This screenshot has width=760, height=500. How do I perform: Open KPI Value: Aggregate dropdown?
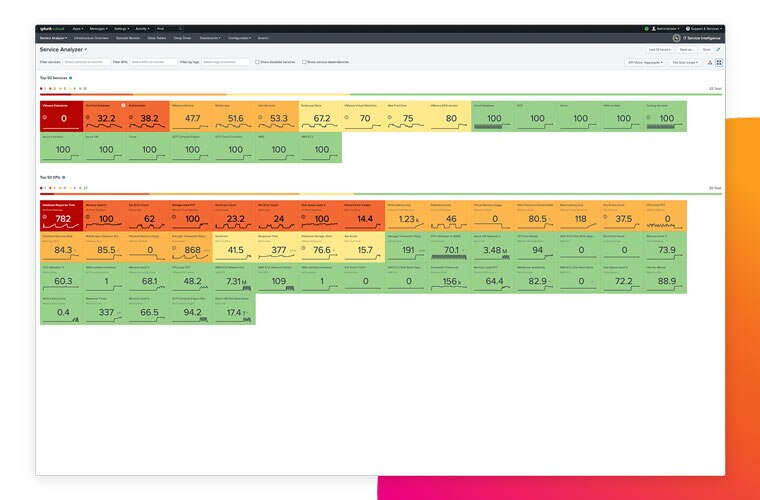pyautogui.click(x=645, y=62)
